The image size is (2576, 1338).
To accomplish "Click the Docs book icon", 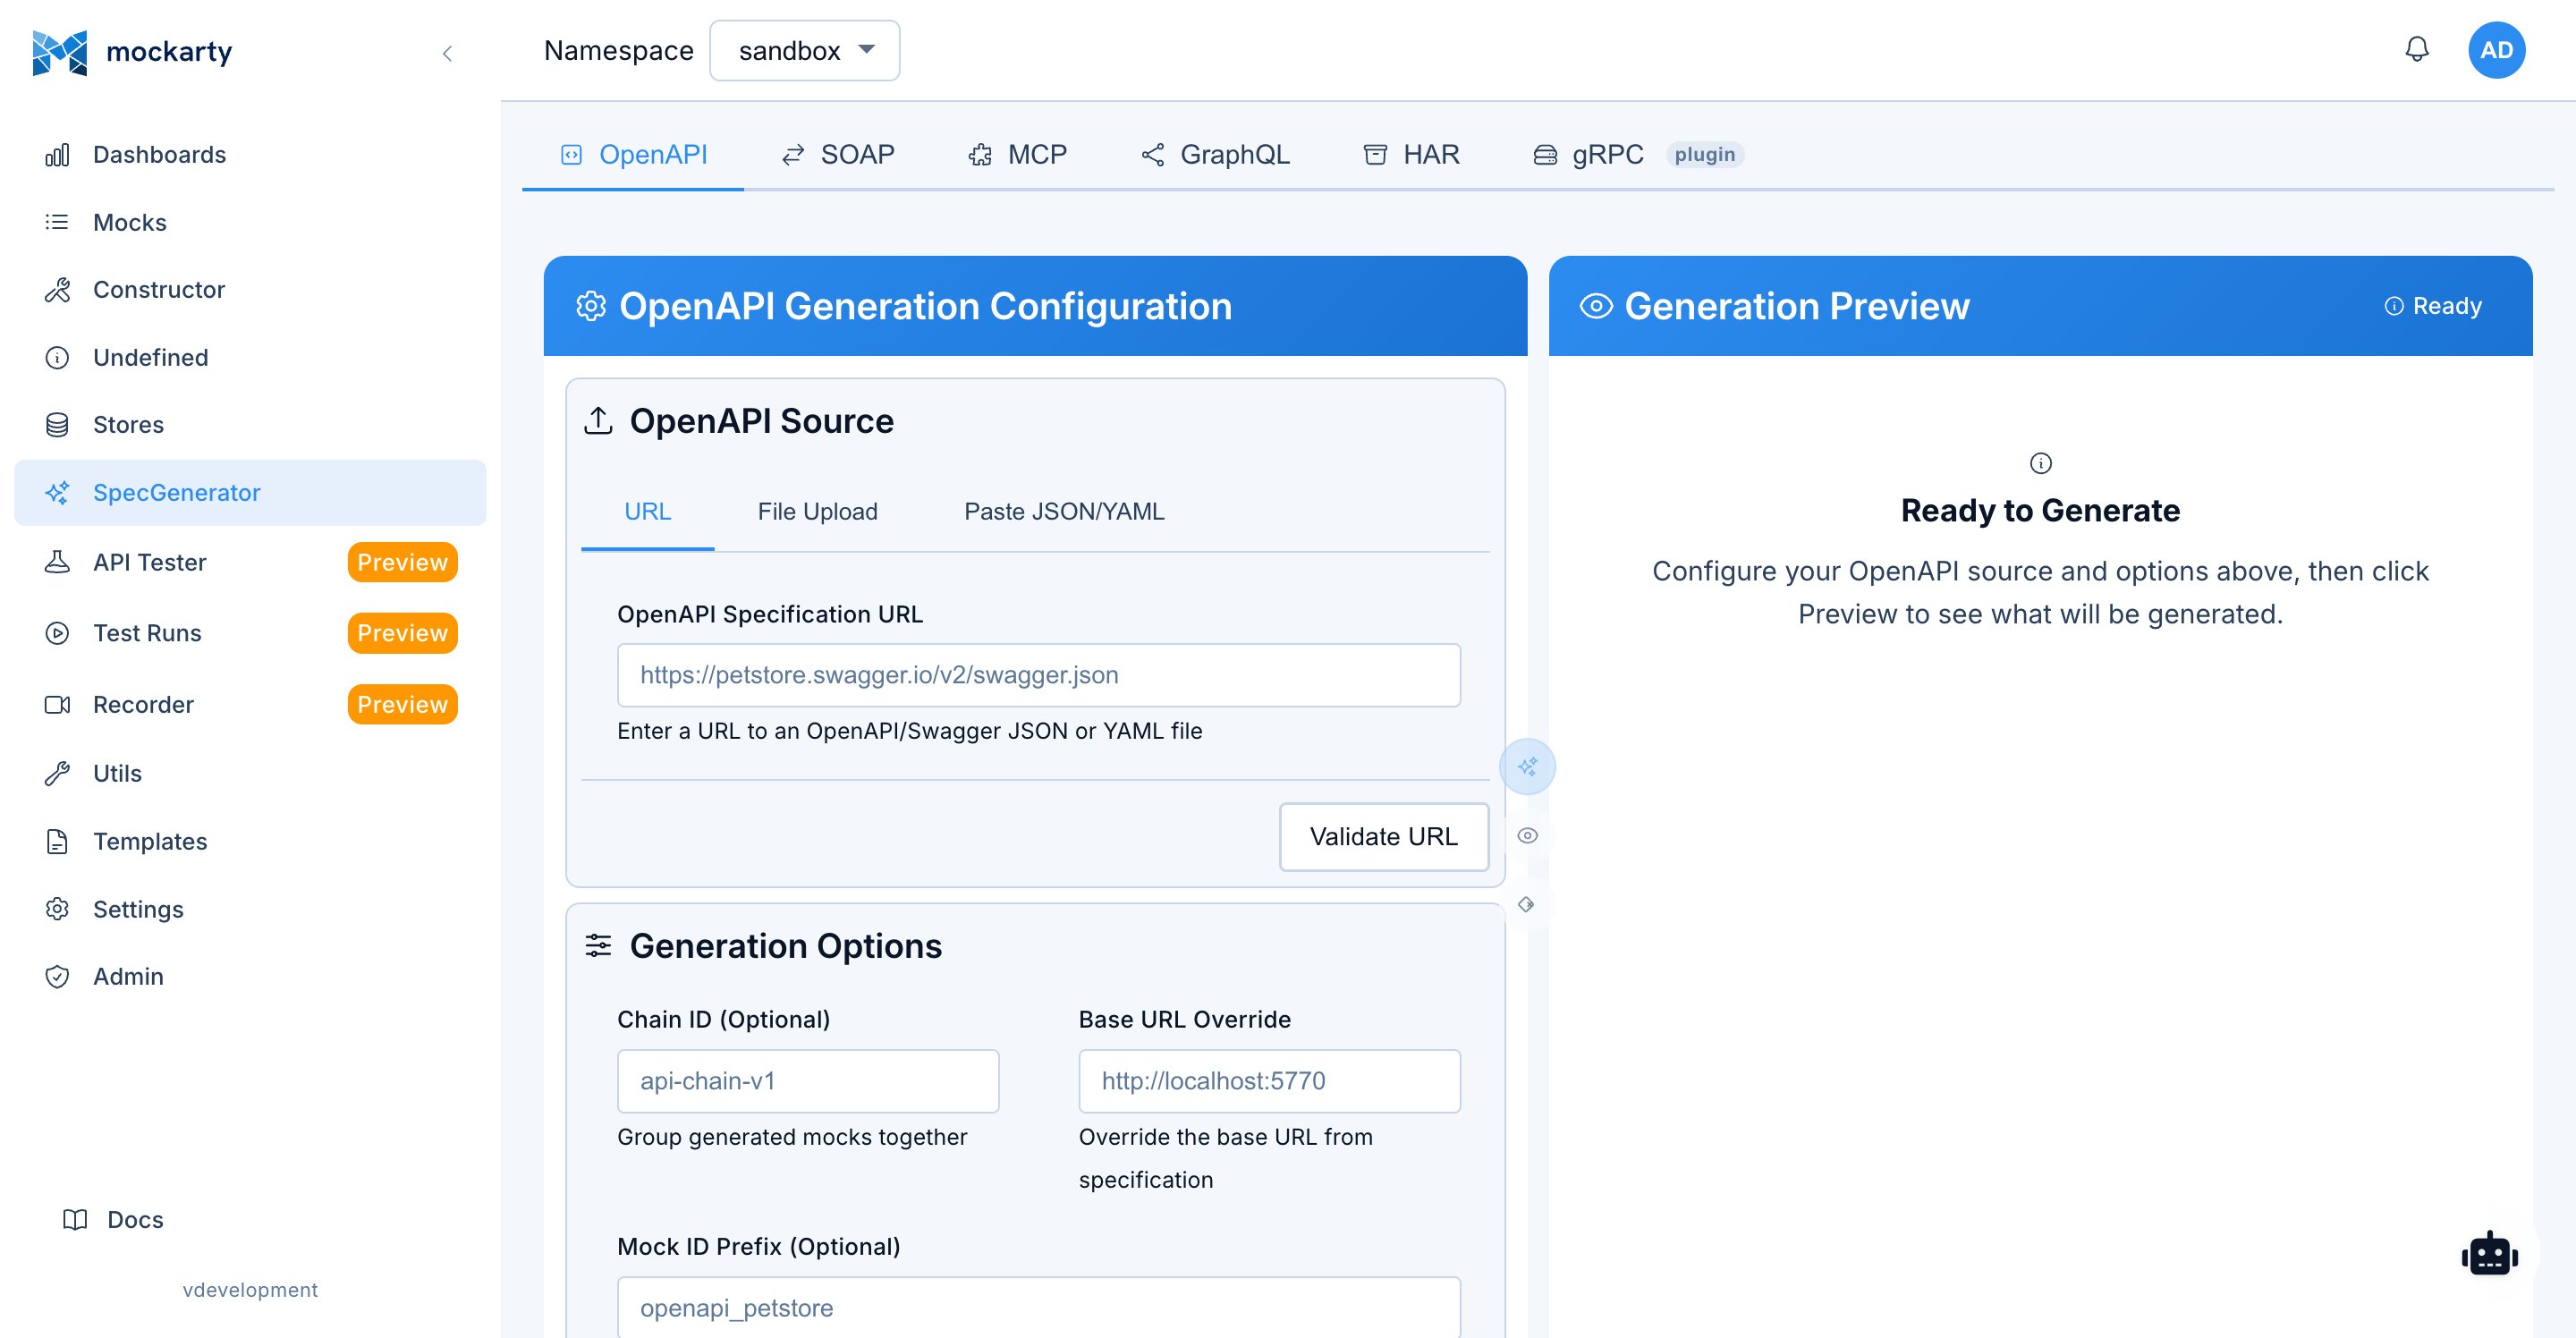I will 75,1219.
